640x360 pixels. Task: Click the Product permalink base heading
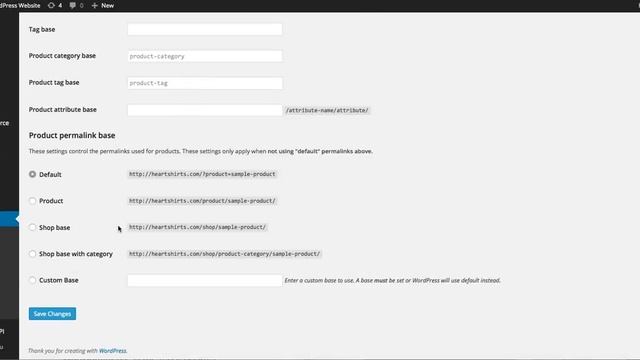72,135
